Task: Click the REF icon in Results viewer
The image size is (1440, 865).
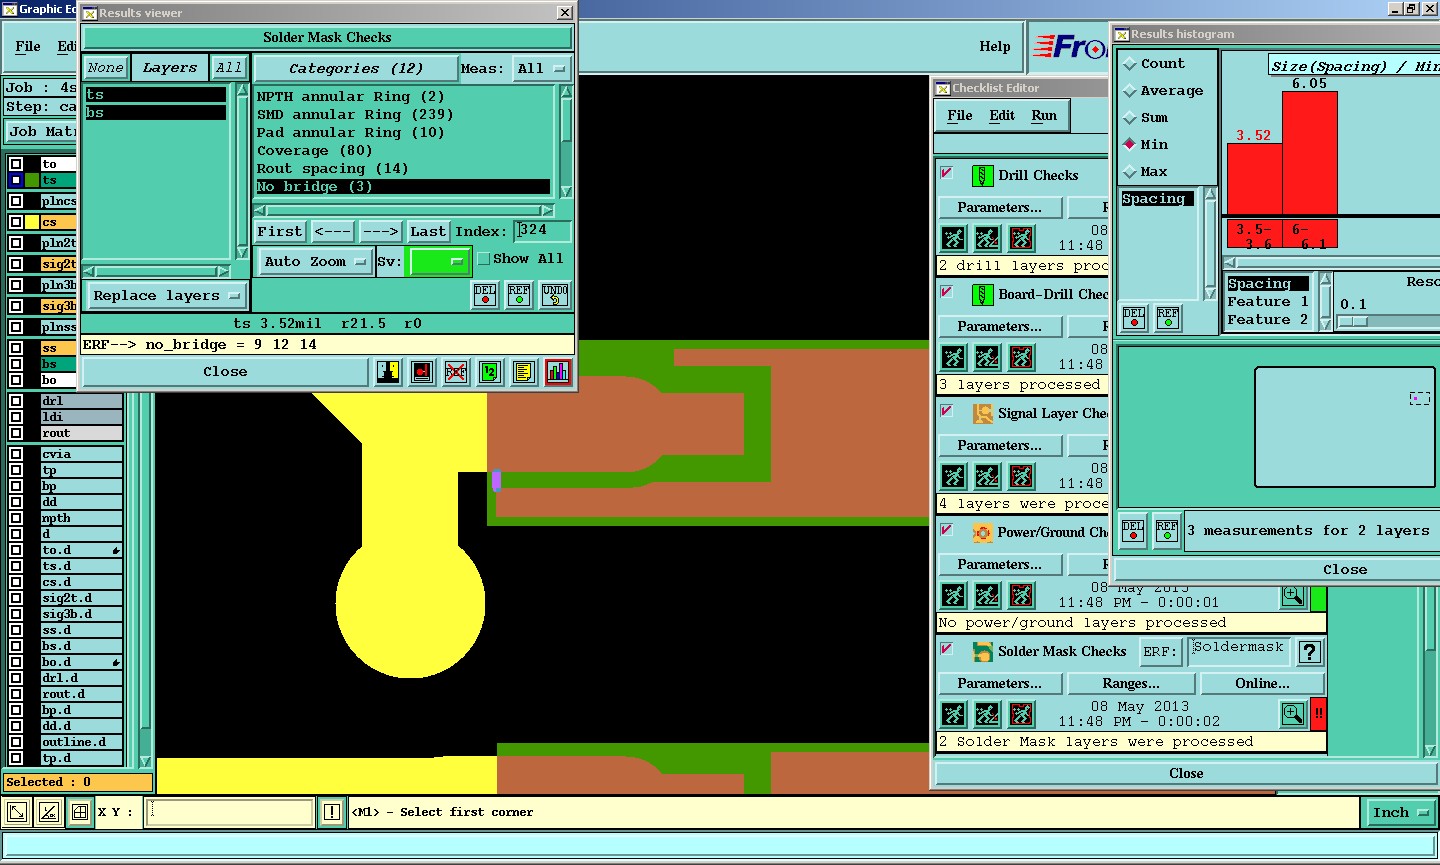Action: [519, 295]
